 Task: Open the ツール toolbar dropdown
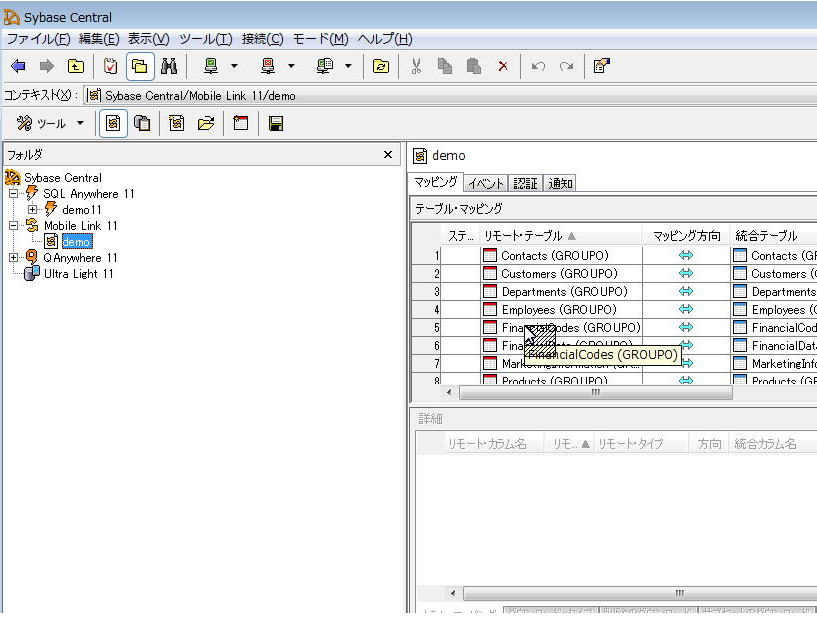point(80,123)
